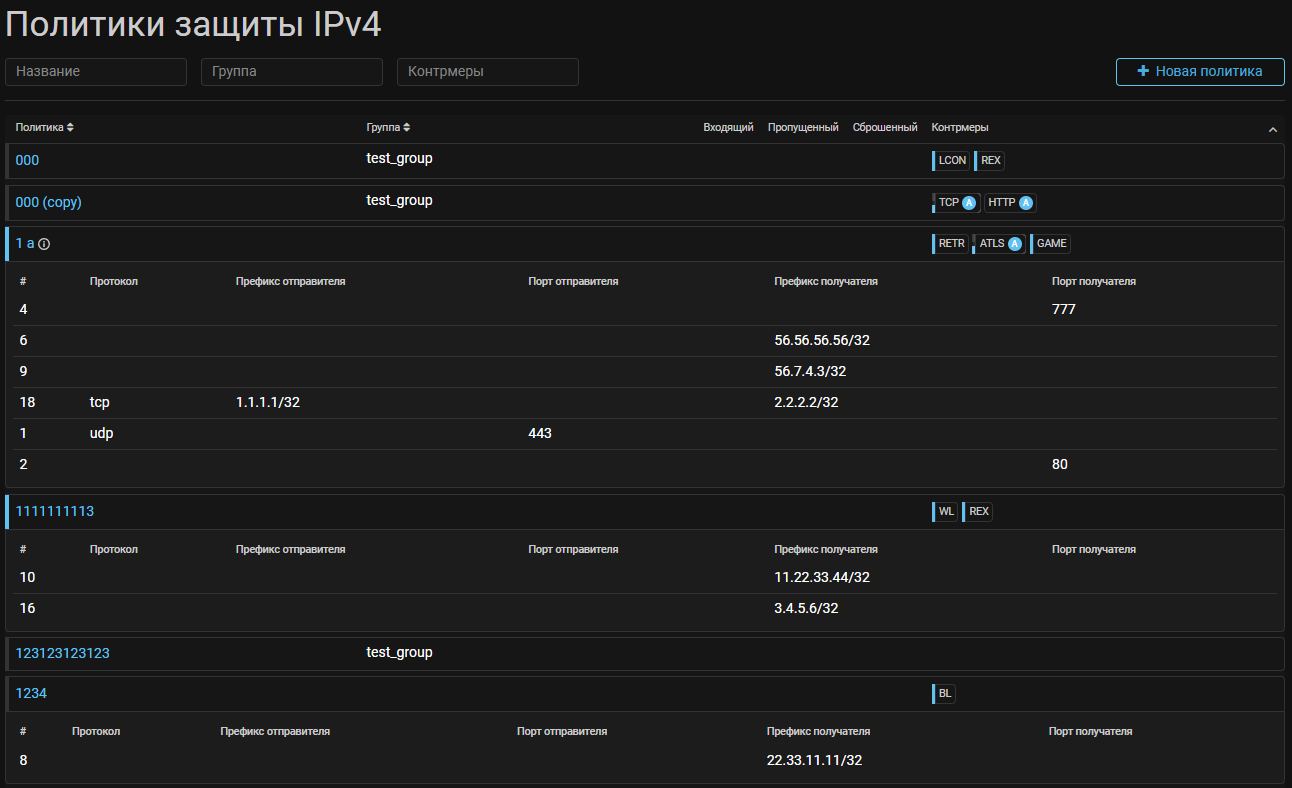The width and height of the screenshot is (1292, 788).
Task: Open the 1234 policy link
Action: pos(31,693)
